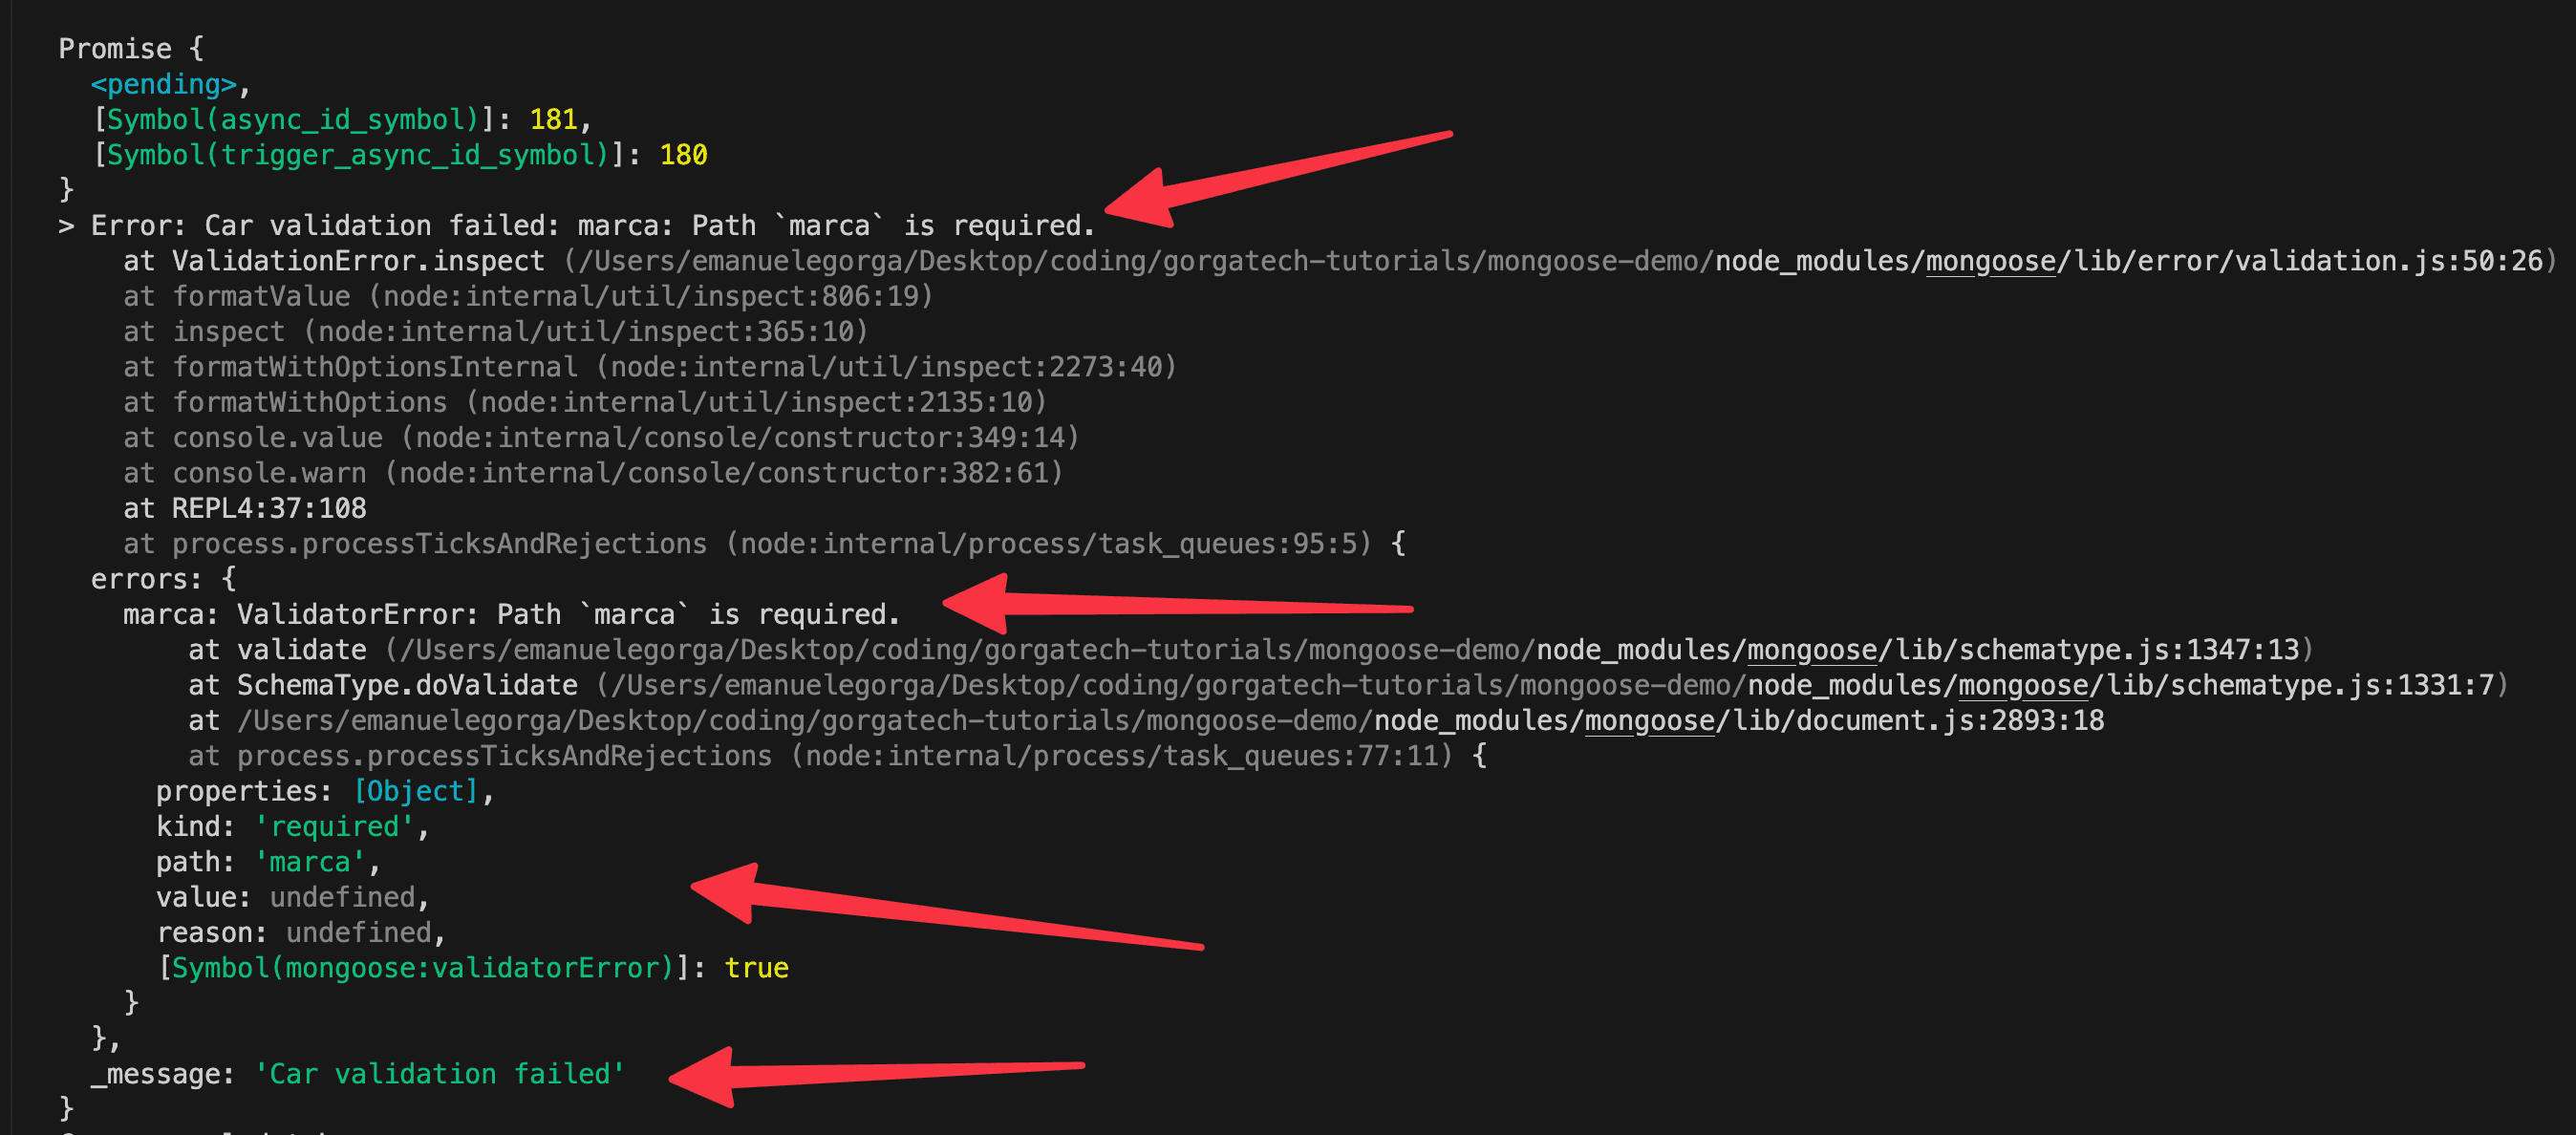The width and height of the screenshot is (2576, 1135).
Task: Open the mongoose link in the validation.js path
Action: (1990, 261)
